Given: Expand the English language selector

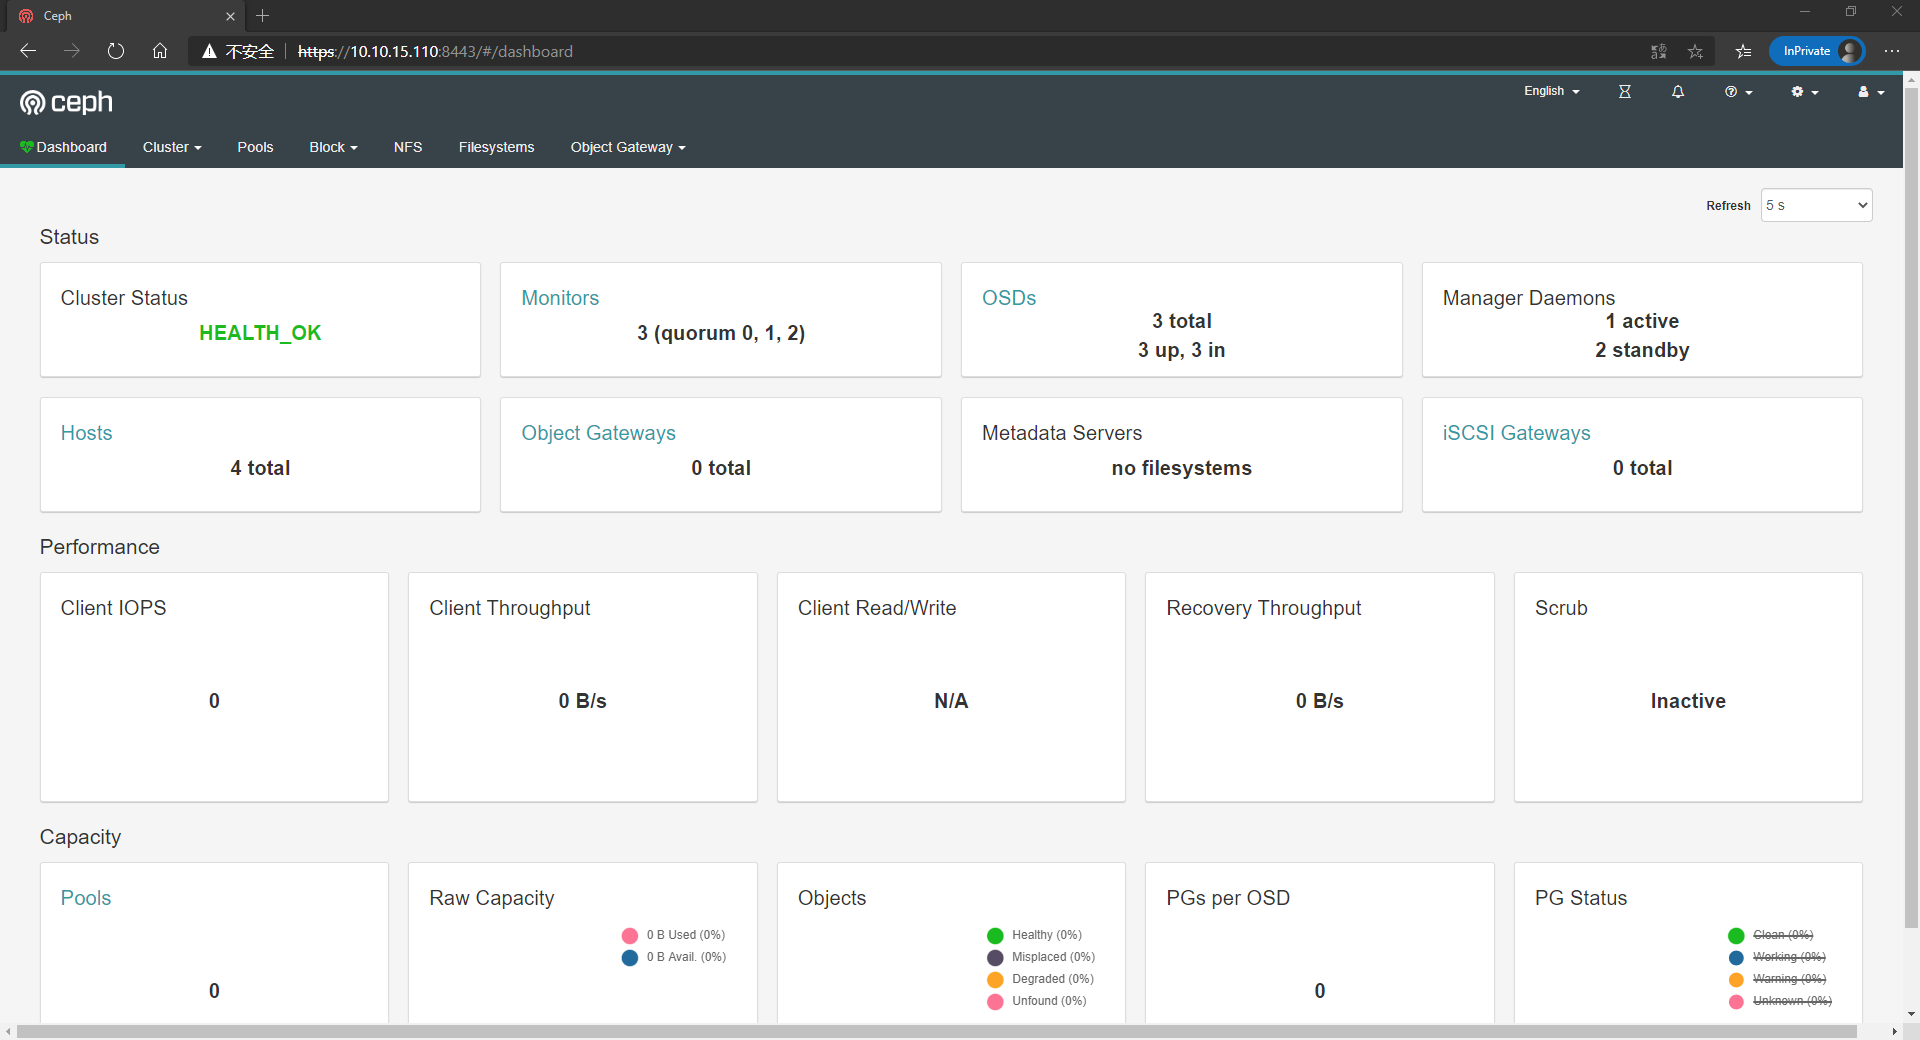Looking at the screenshot, I should [x=1551, y=92].
